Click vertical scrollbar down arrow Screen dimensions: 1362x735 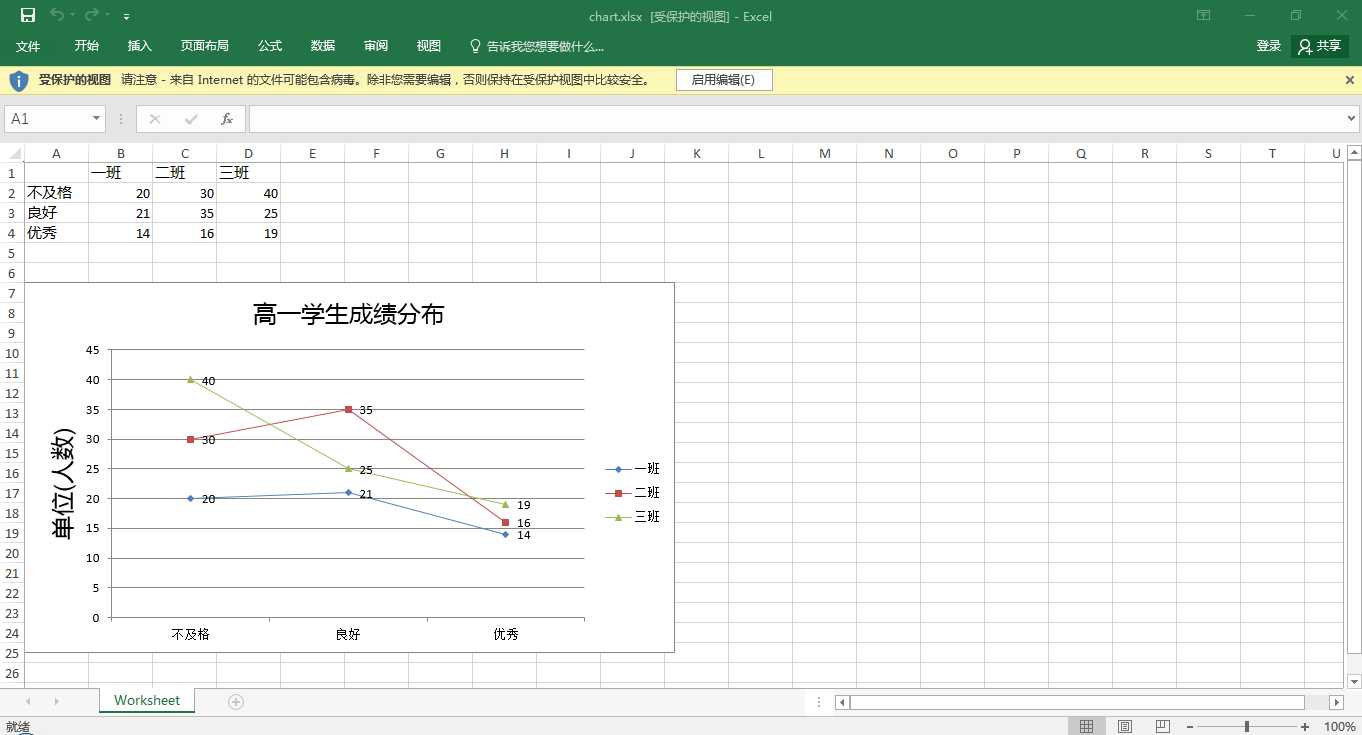[1354, 681]
